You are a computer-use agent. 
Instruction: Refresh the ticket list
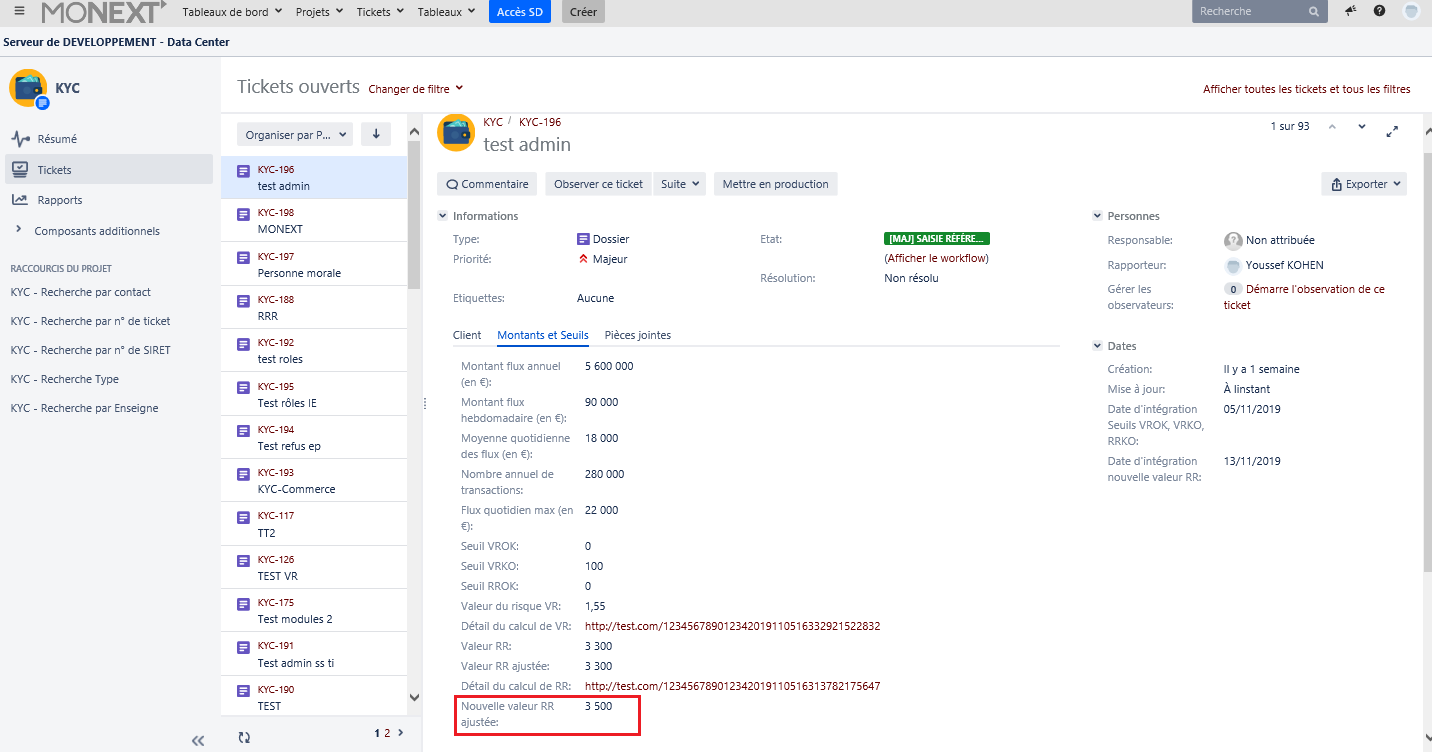click(244, 737)
